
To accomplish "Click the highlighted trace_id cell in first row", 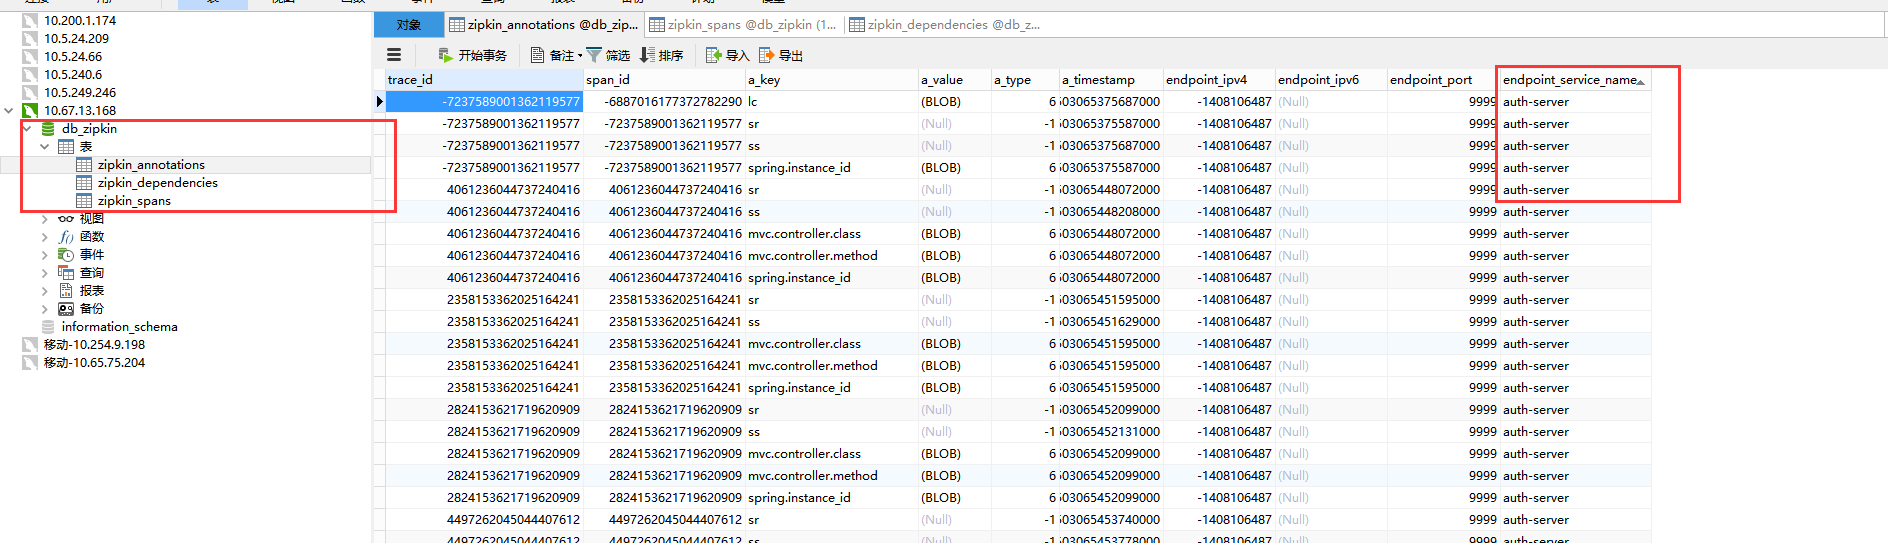I will click(484, 101).
